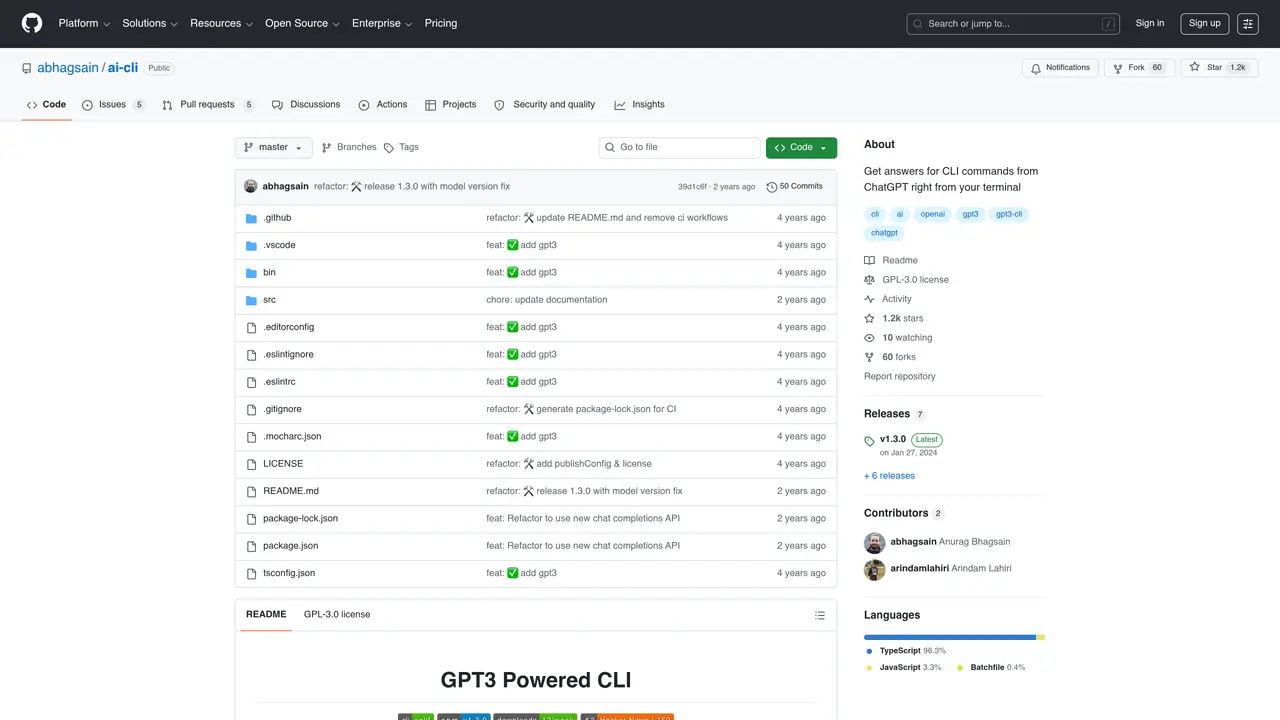This screenshot has width=1280, height=720.
Task: Open .mocharc.json file
Action: [292, 437]
